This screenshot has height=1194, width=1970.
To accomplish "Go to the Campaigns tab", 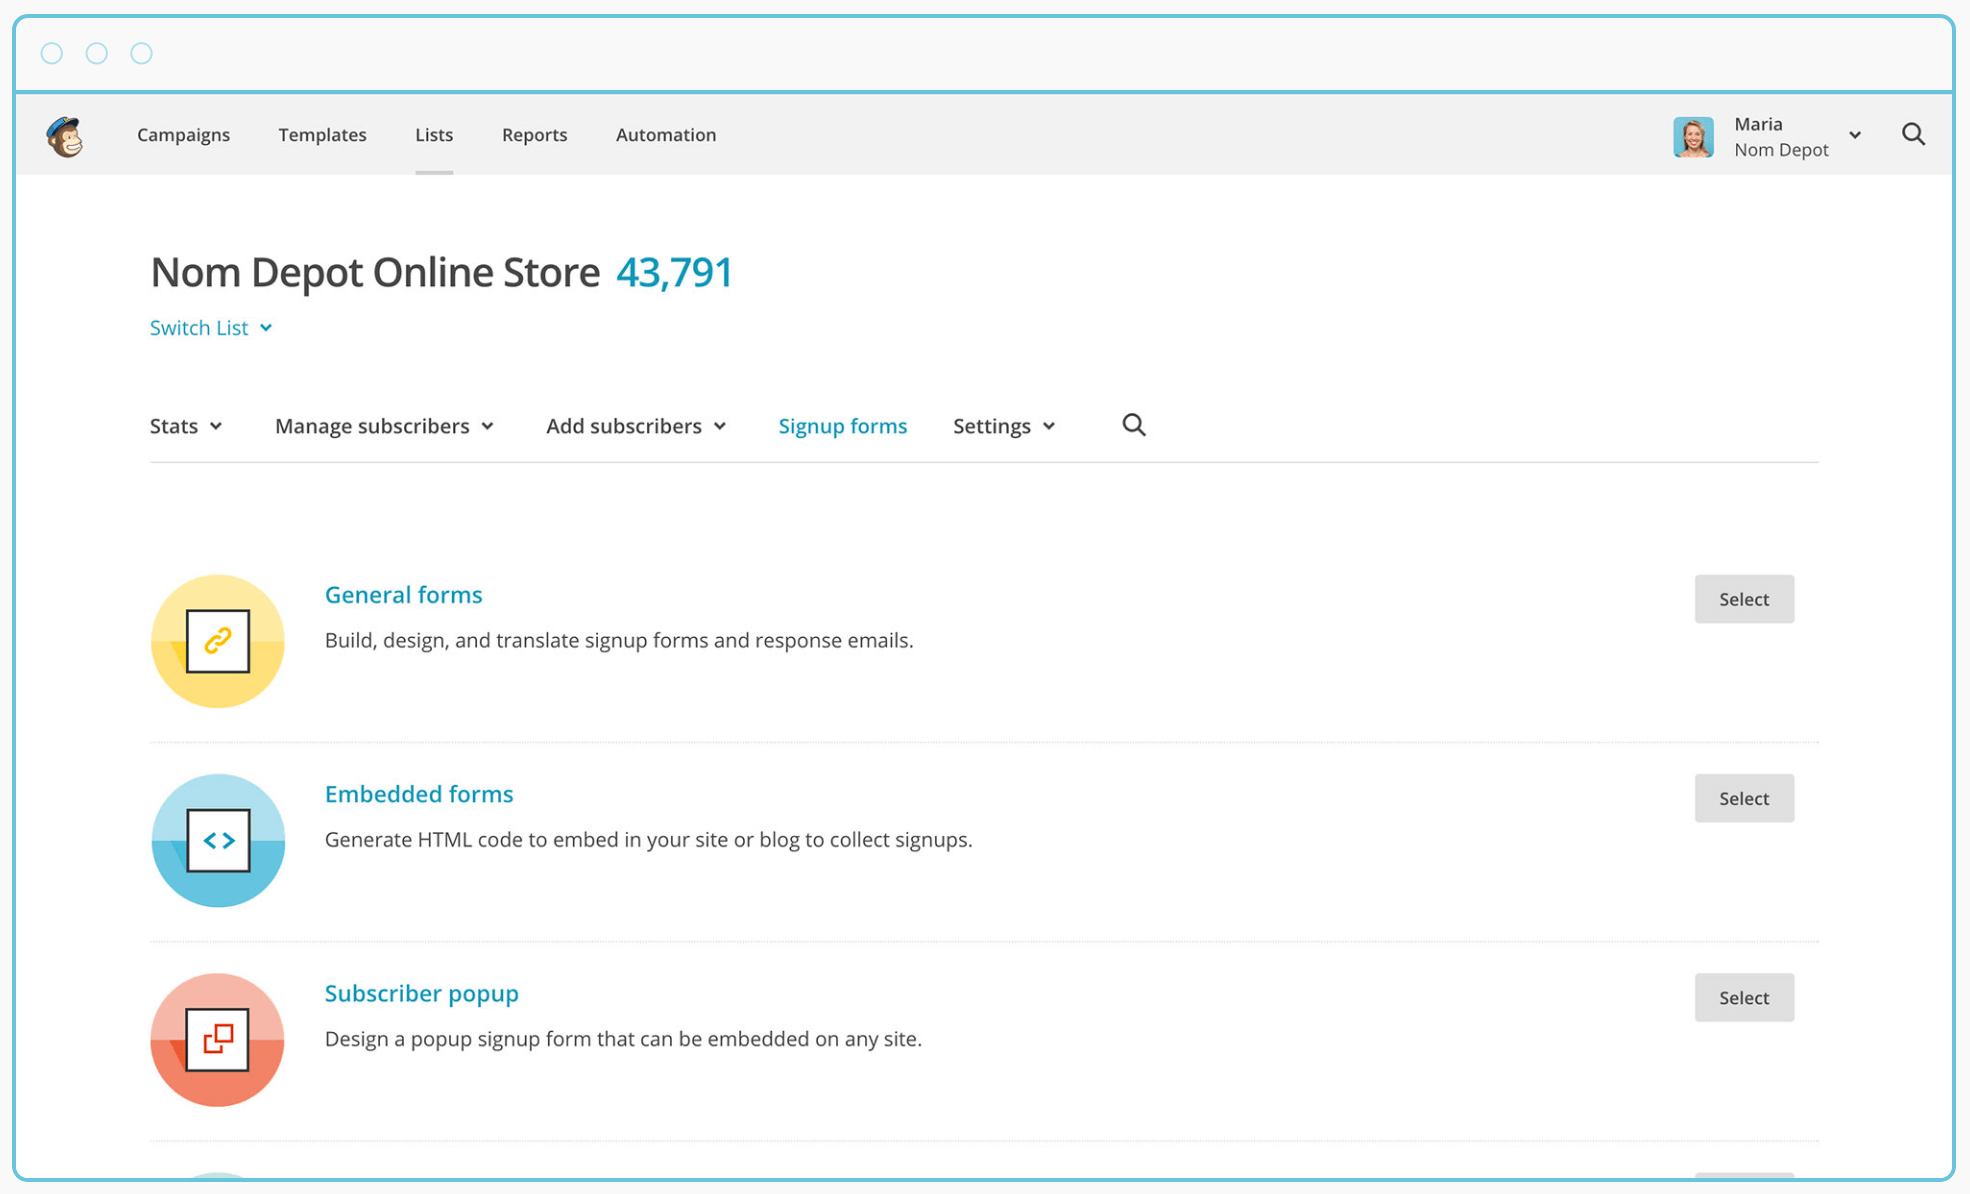I will [183, 135].
